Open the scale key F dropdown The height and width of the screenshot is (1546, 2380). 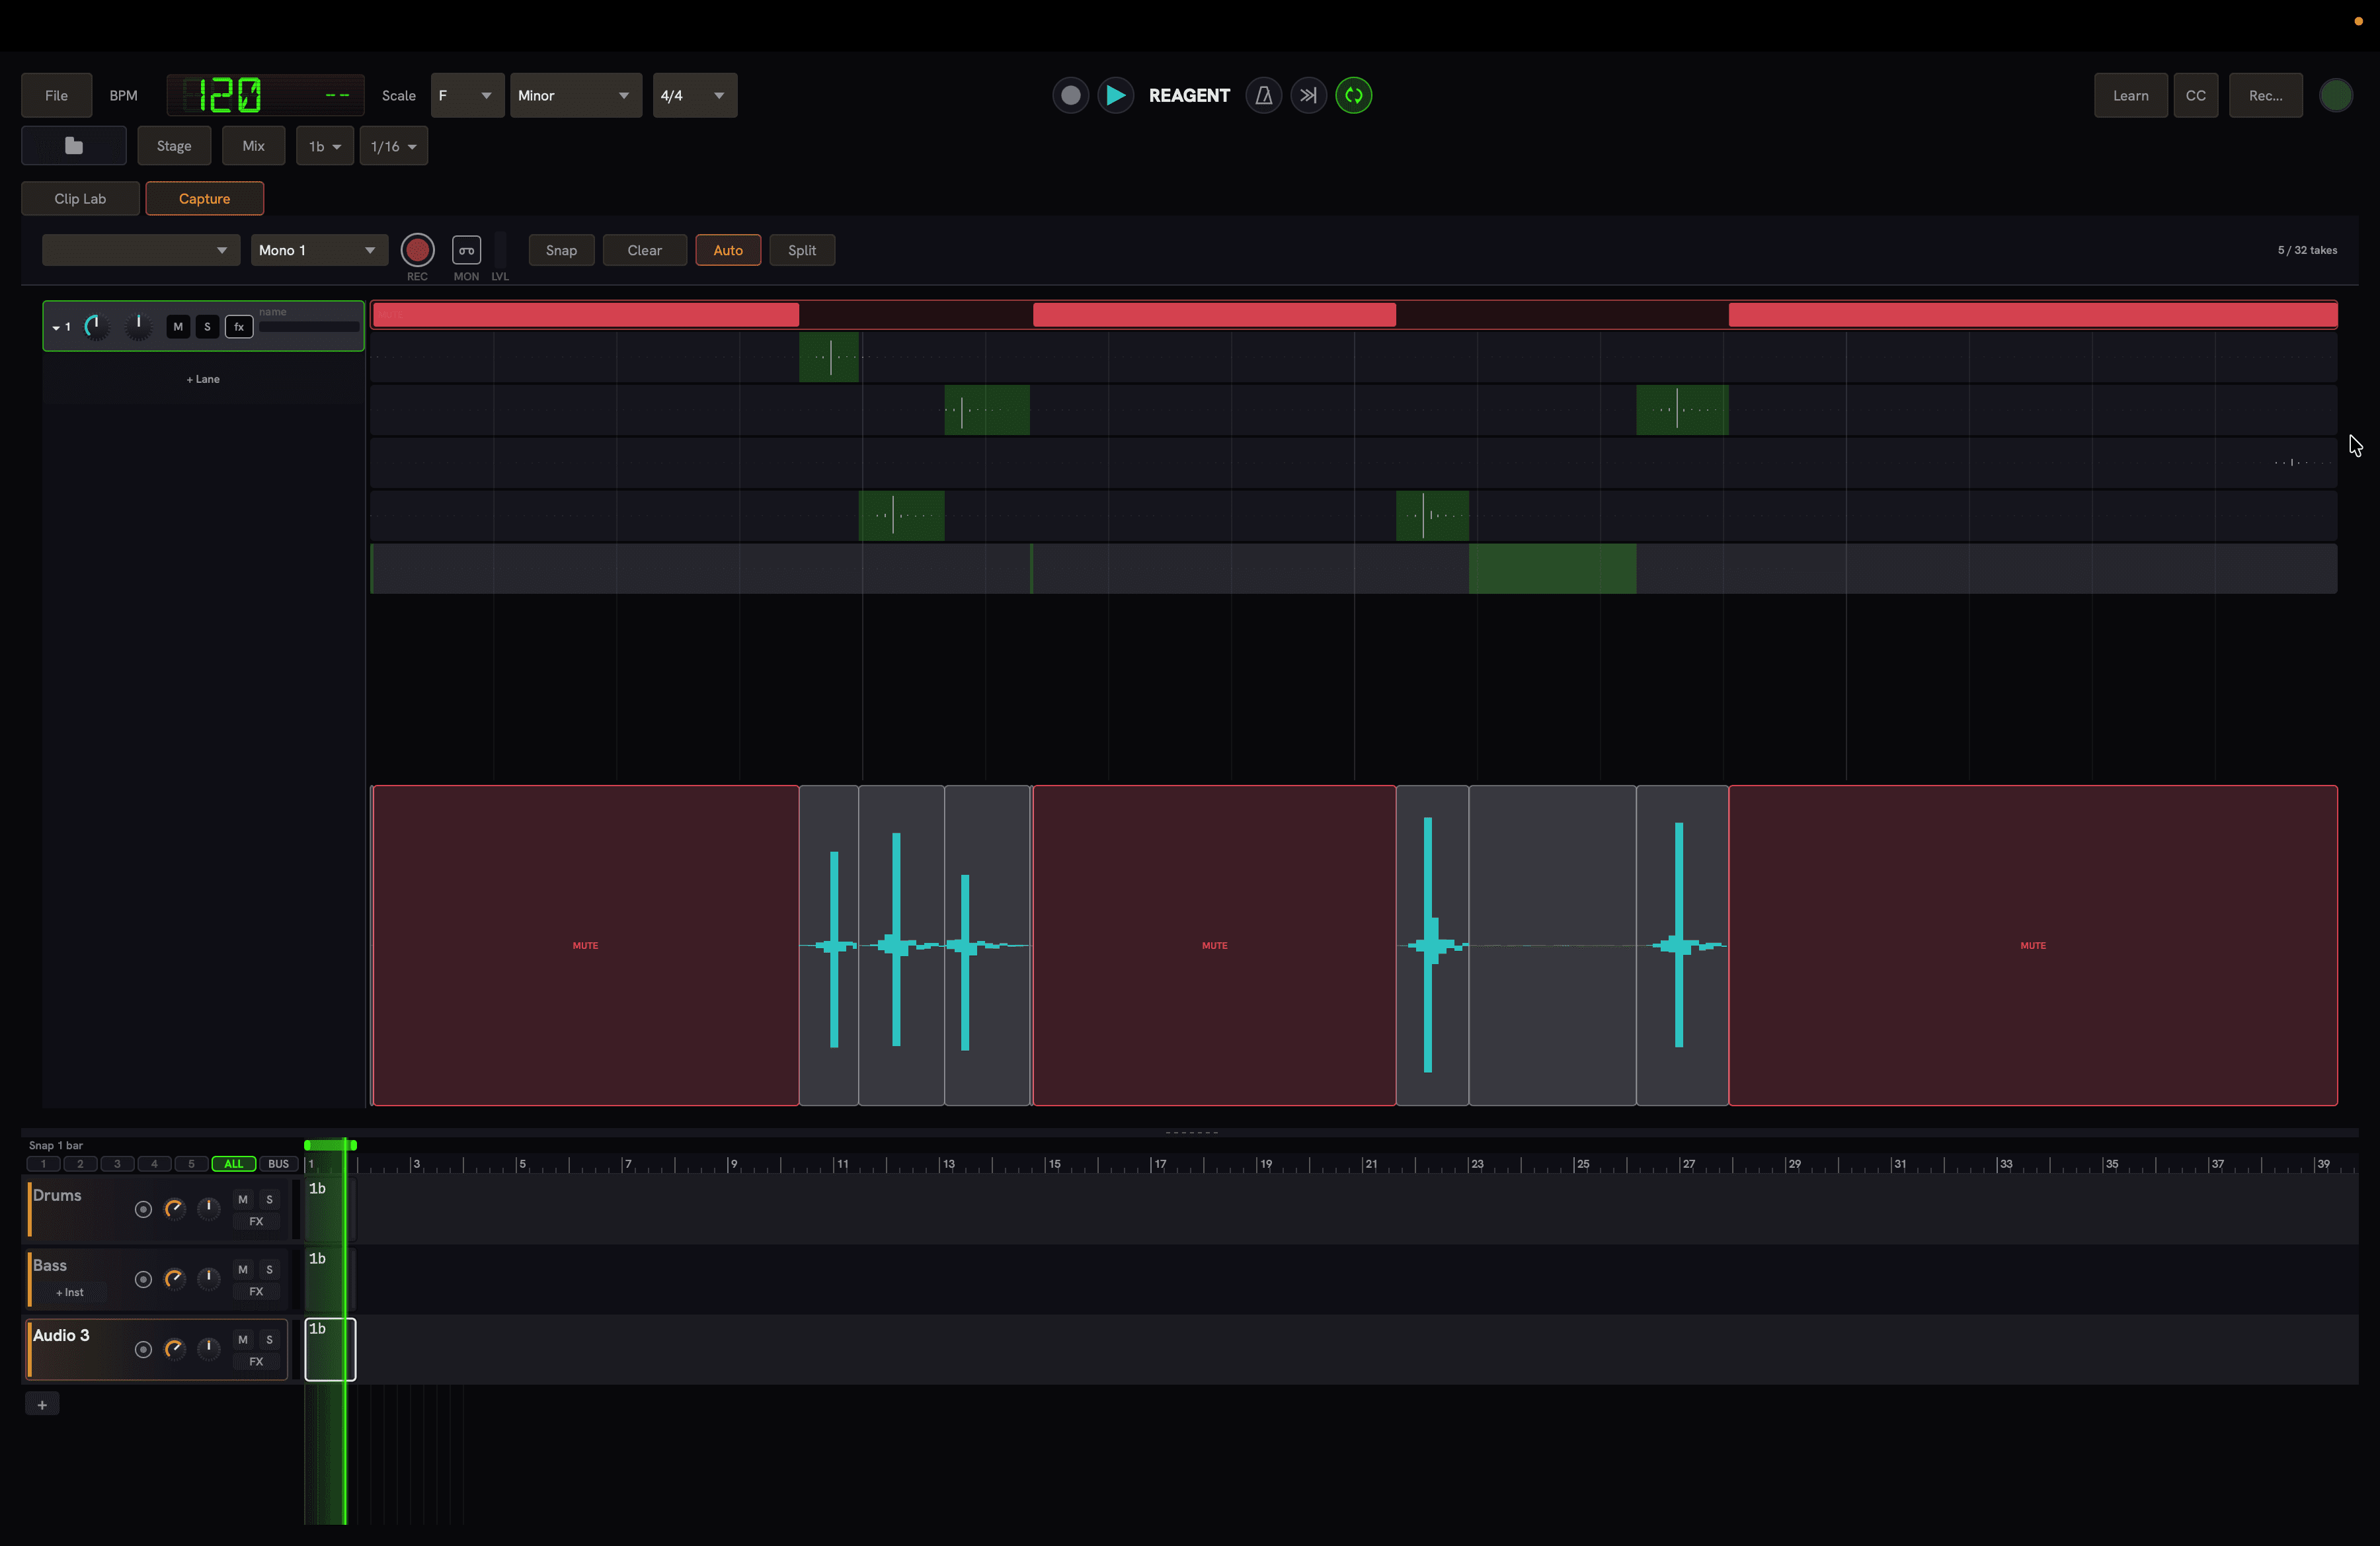pyautogui.click(x=467, y=96)
